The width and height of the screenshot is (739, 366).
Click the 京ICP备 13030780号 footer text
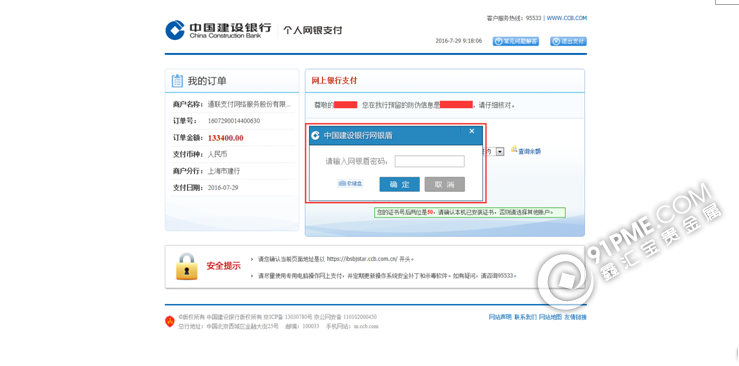pos(289,317)
